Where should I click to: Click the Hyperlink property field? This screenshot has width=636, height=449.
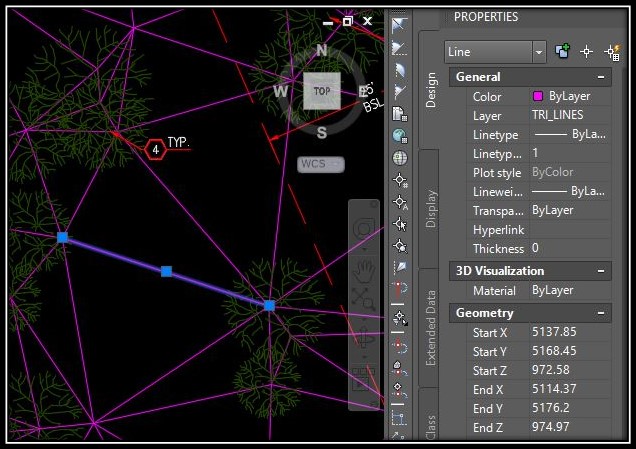pyautogui.click(x=570, y=230)
